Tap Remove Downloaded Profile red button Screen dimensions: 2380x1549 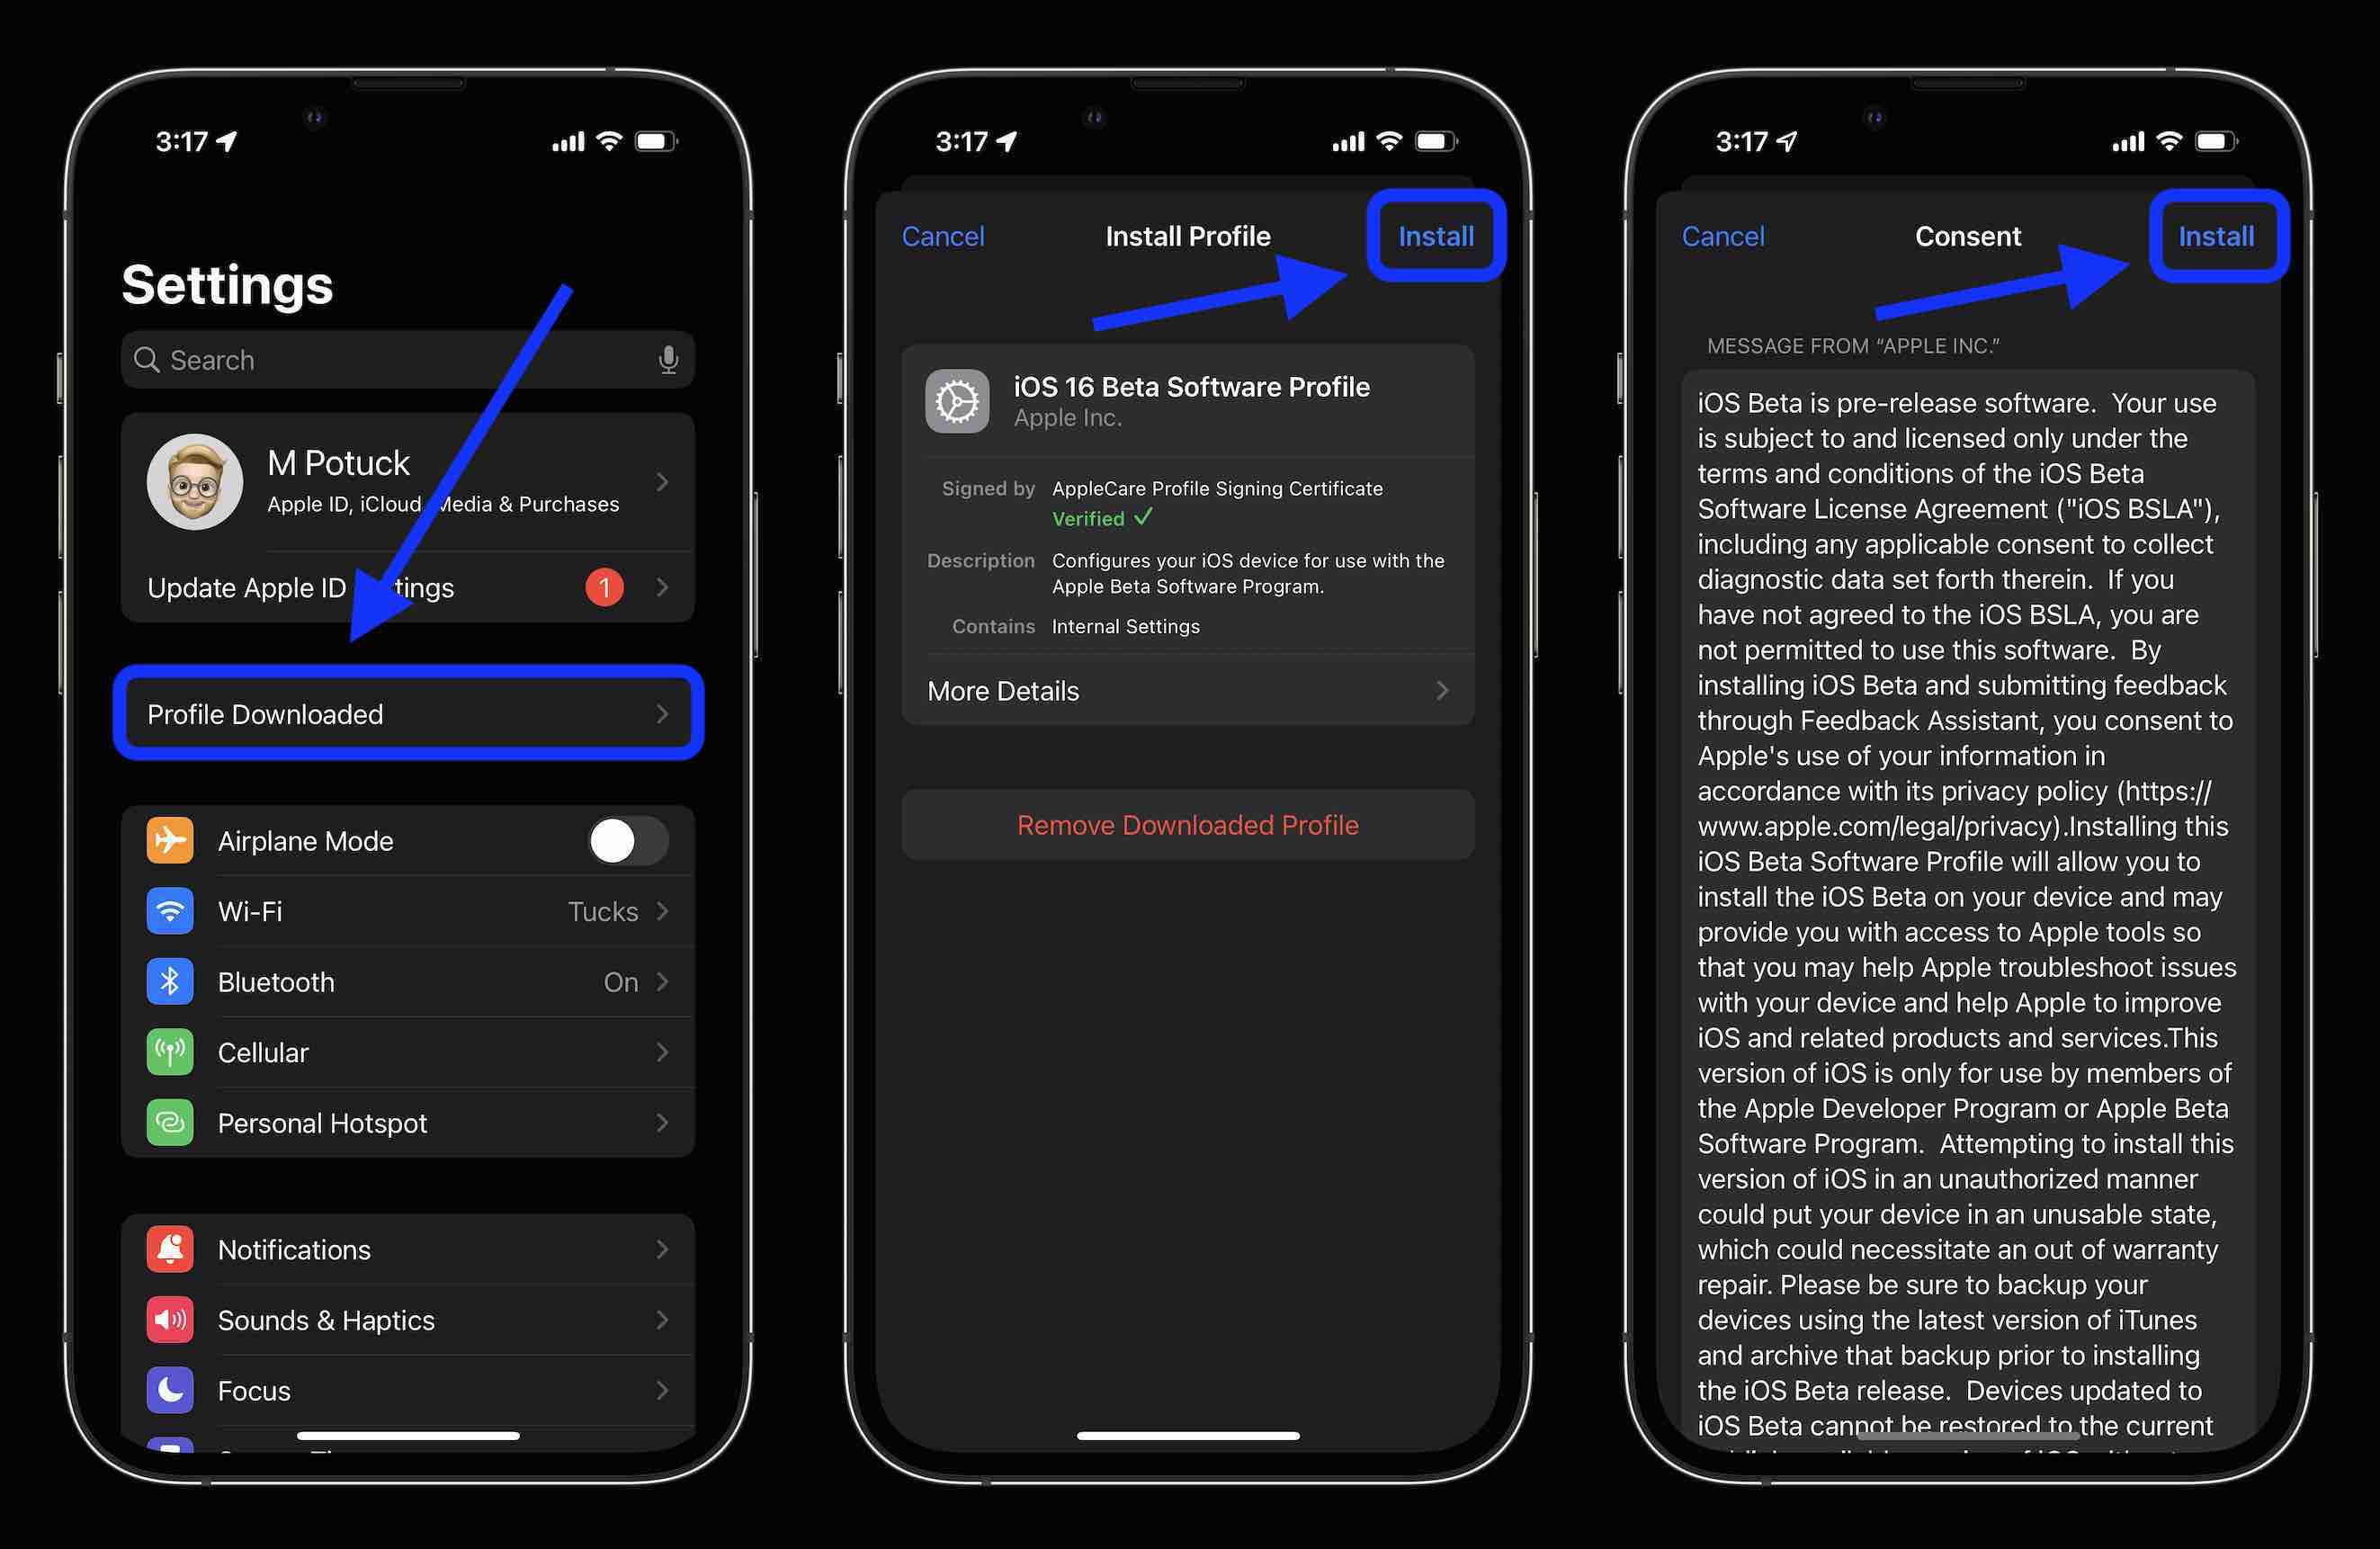tap(1188, 826)
